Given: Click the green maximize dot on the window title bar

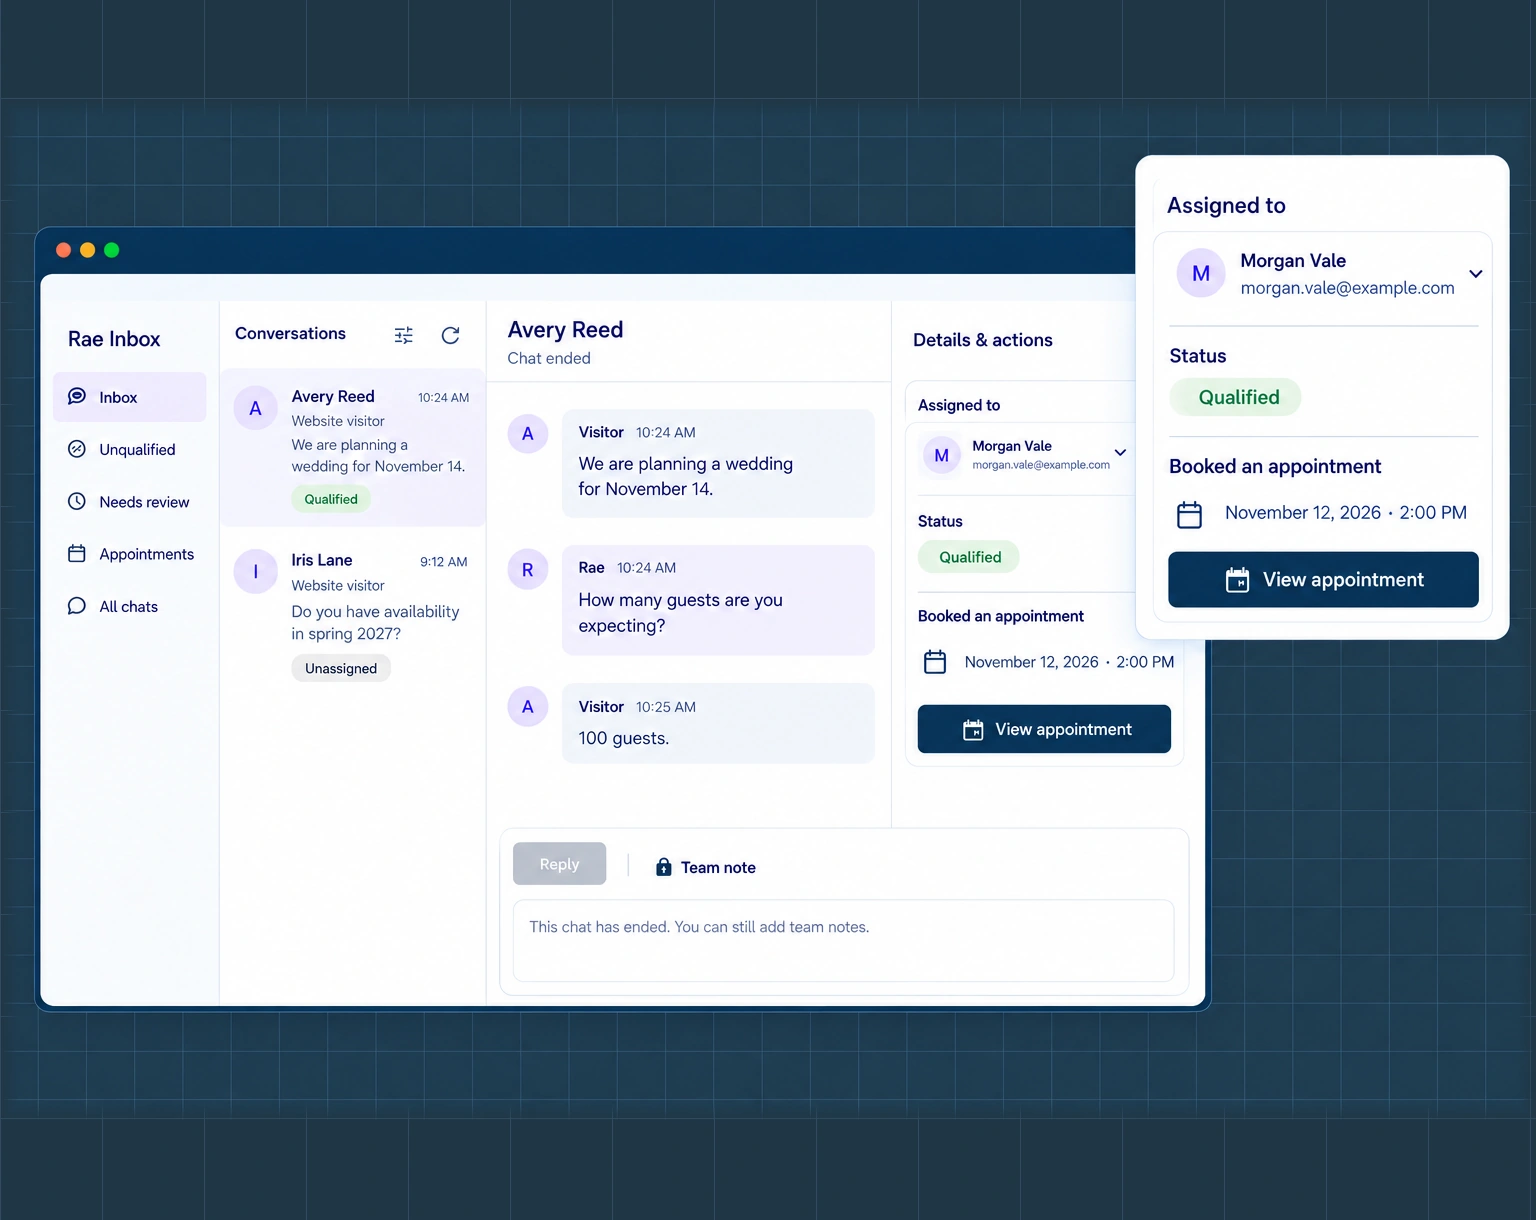Looking at the screenshot, I should [x=112, y=250].
